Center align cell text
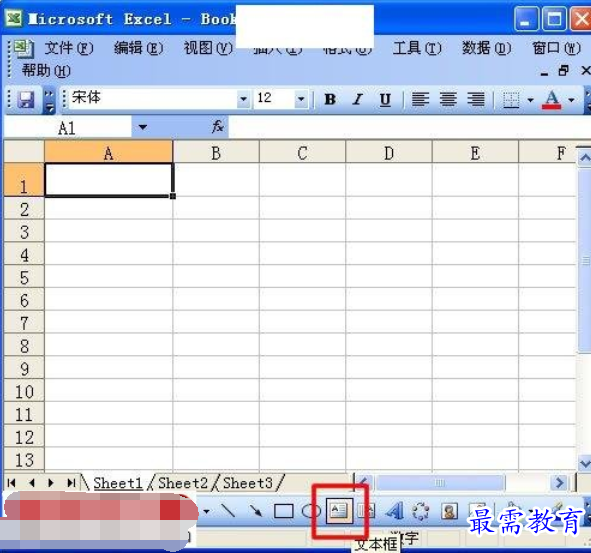 [x=448, y=100]
